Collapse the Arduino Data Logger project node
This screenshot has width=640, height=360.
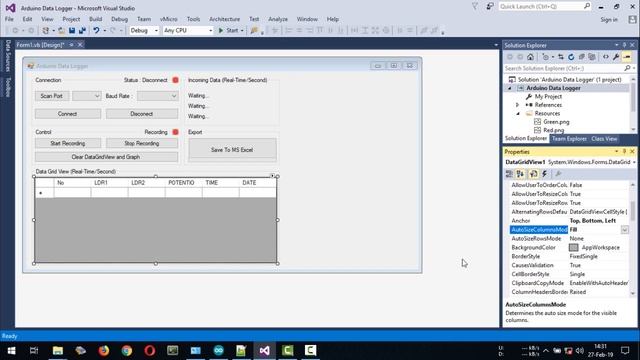coord(509,88)
